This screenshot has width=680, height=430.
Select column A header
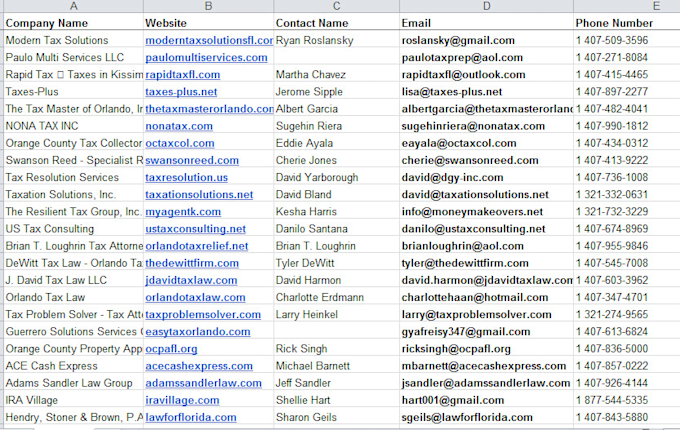[74, 6]
